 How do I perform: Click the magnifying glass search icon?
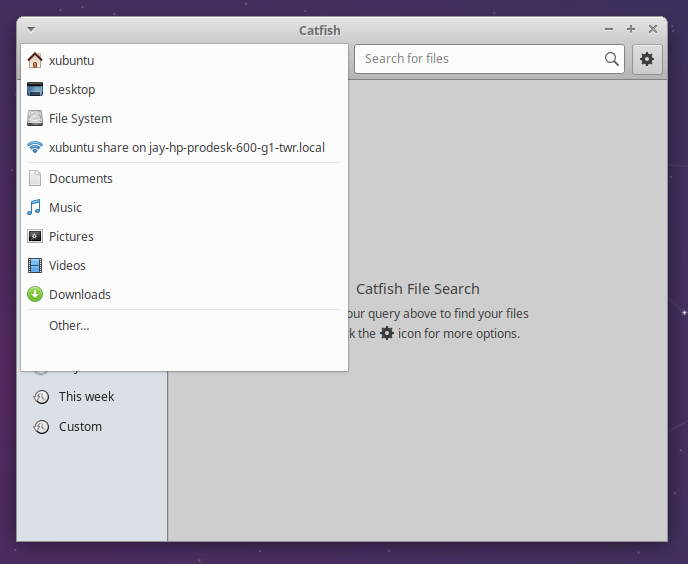[x=612, y=59]
